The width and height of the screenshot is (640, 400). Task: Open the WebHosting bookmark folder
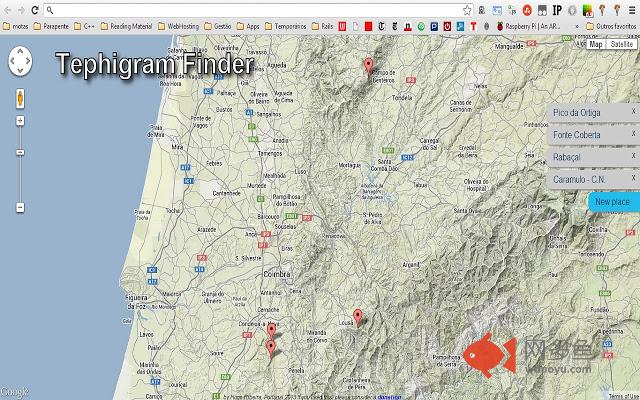coord(178,27)
